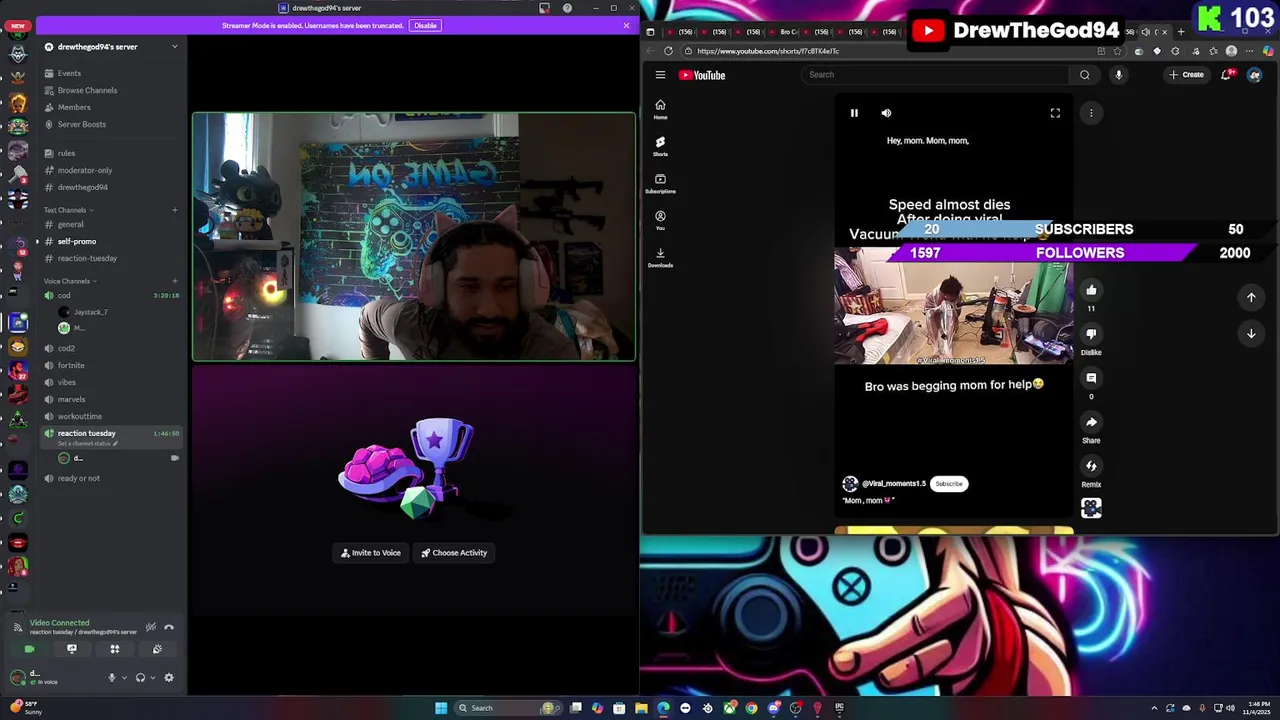This screenshot has height=720, width=1280.
Task: Toggle Discord screen sharing
Action: click(72, 649)
